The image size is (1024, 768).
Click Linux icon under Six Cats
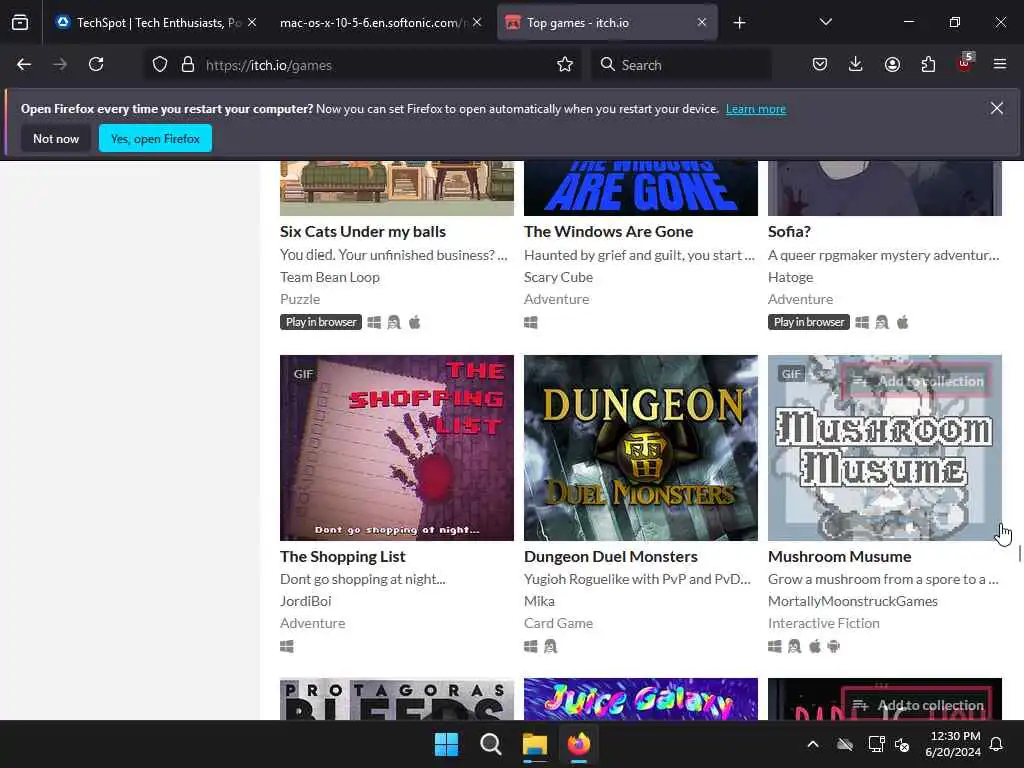(x=394, y=322)
